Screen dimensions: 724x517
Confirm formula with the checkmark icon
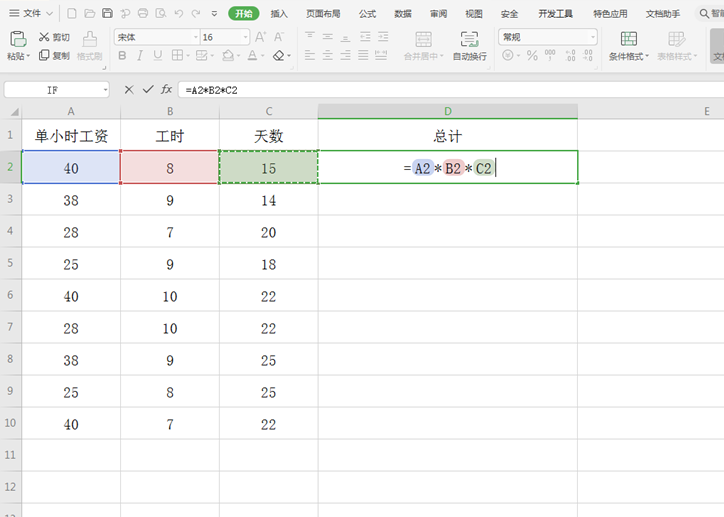tap(148, 90)
